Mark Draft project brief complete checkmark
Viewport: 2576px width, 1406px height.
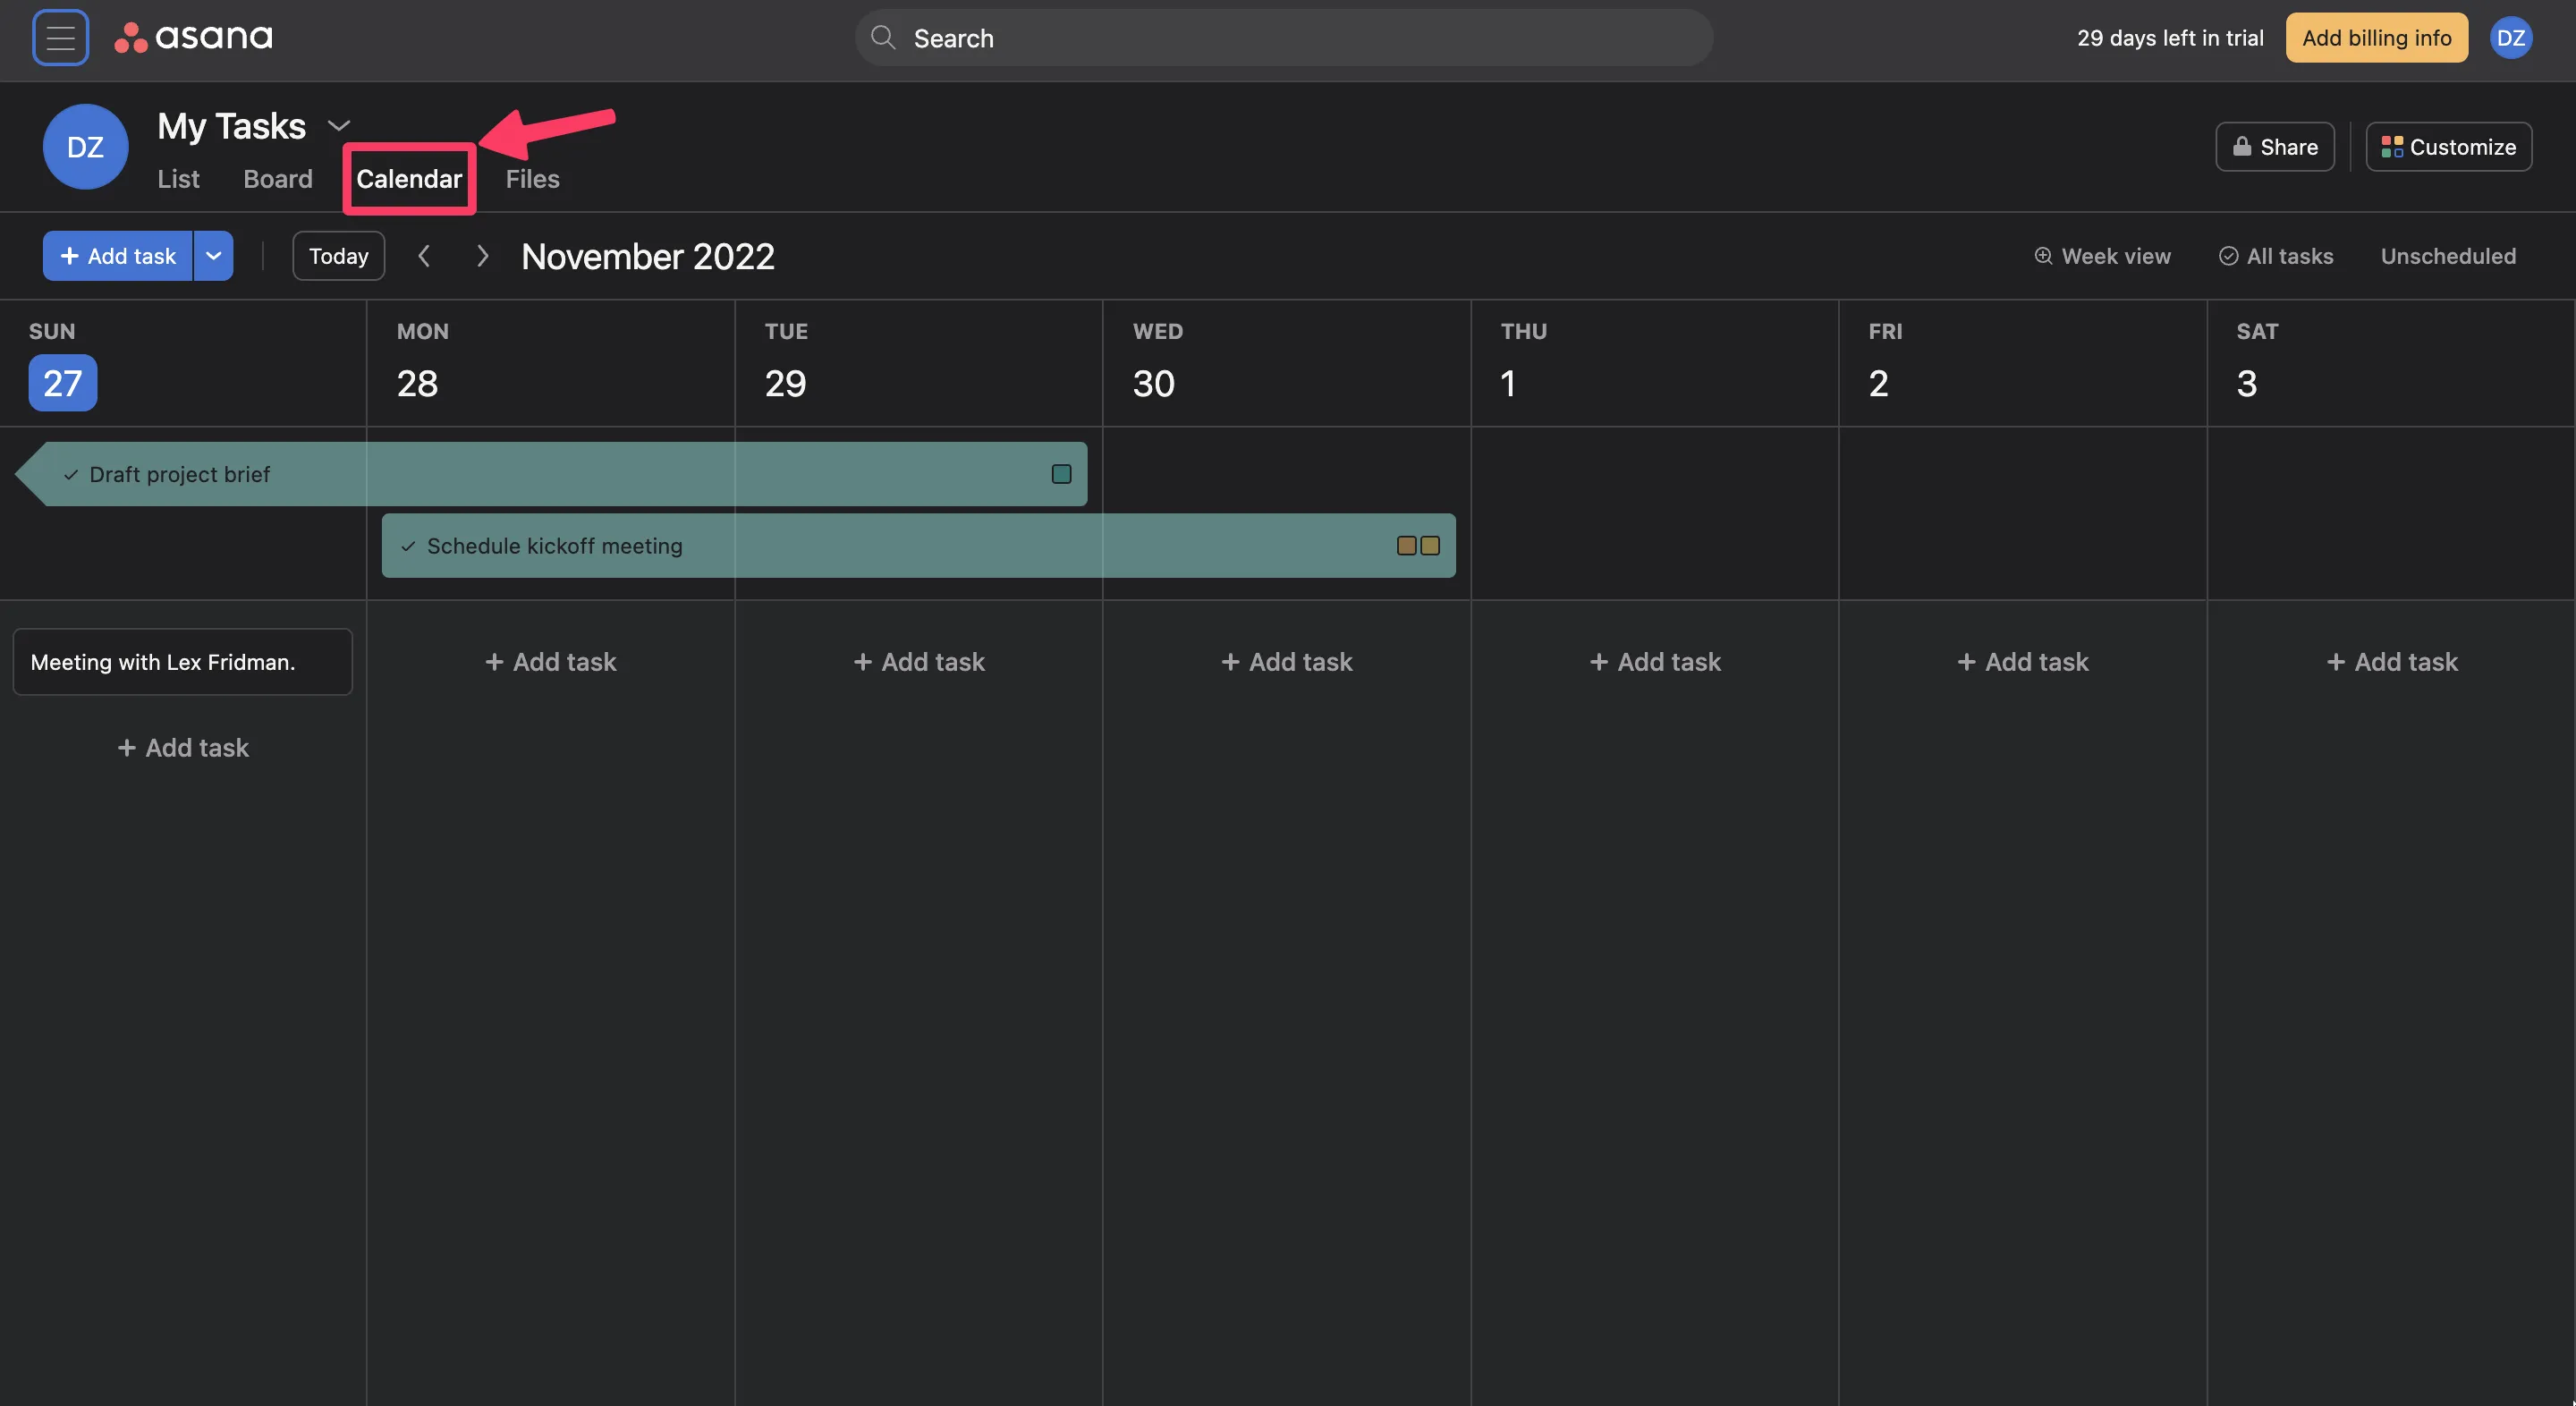click(x=71, y=475)
